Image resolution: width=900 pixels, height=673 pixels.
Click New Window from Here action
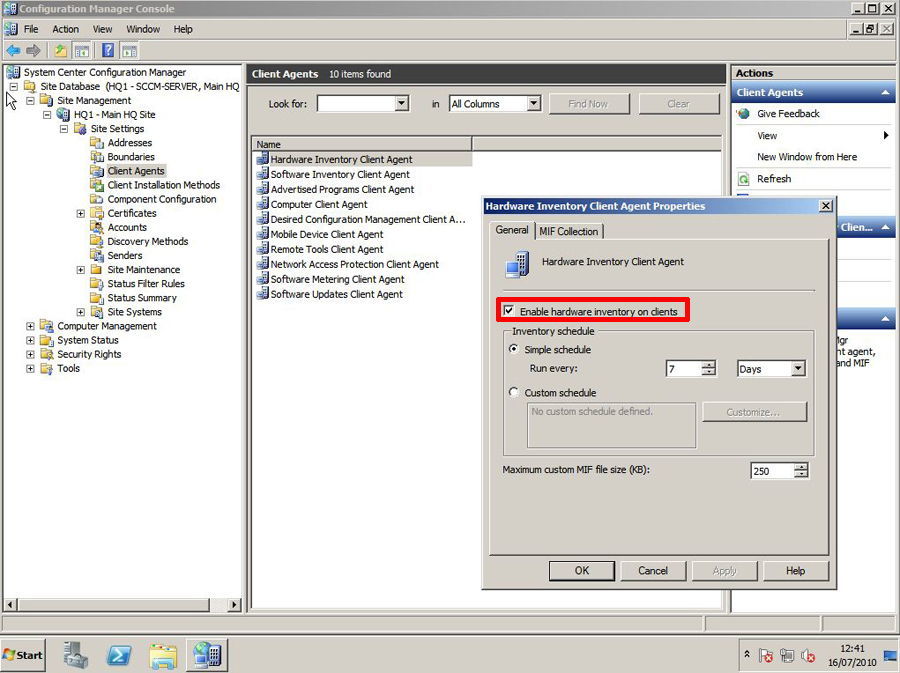pos(806,157)
